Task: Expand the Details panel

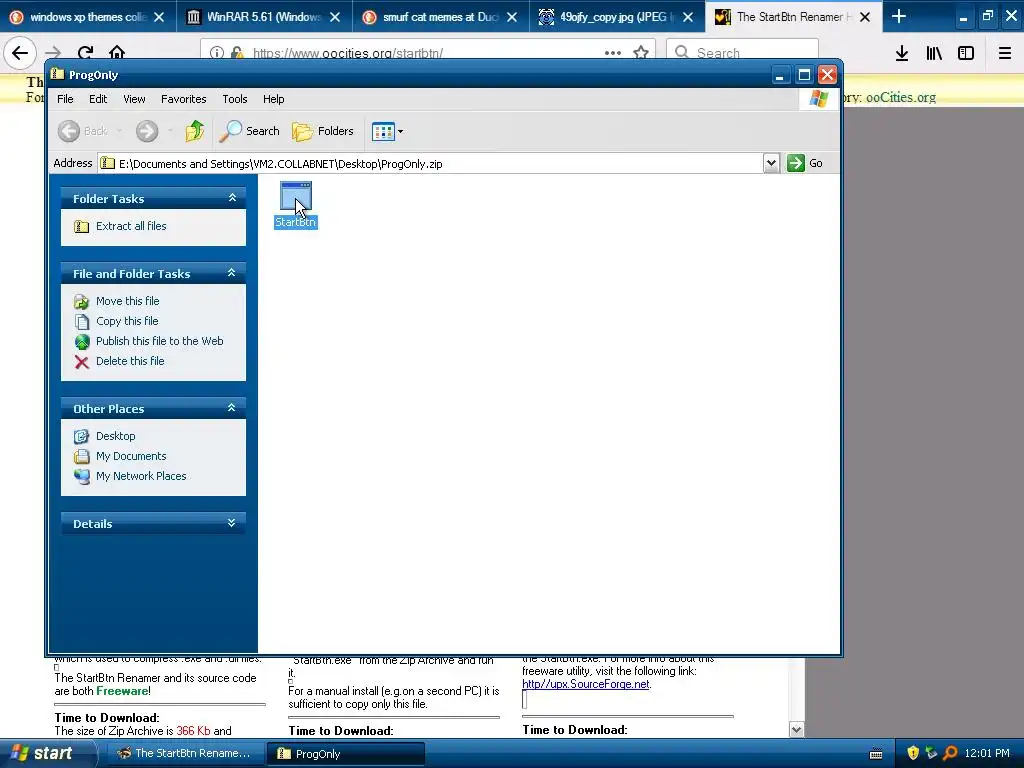Action: [x=232, y=522]
